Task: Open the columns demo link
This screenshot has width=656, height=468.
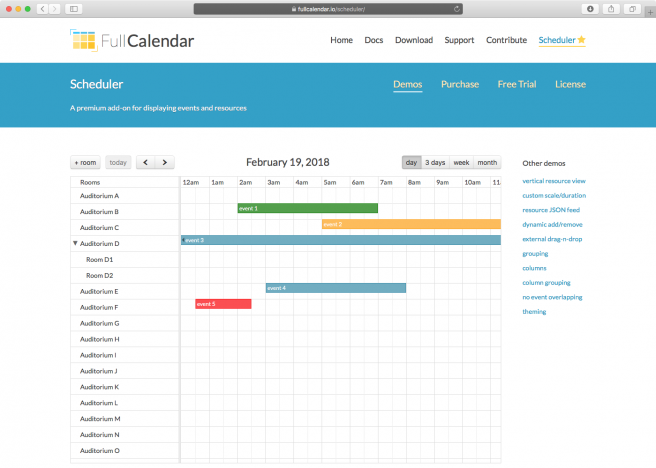Action: point(534,268)
